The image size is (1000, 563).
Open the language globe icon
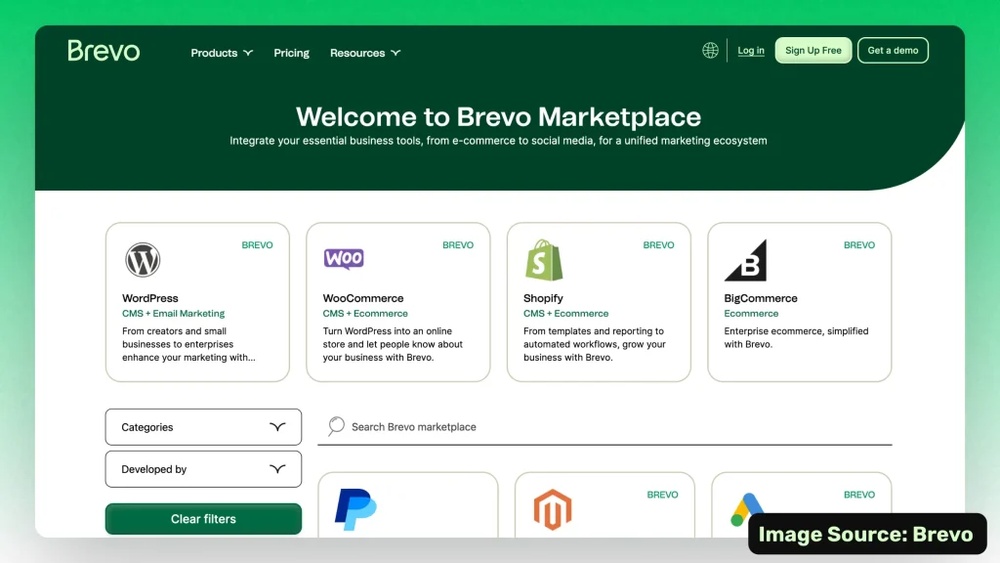click(710, 50)
